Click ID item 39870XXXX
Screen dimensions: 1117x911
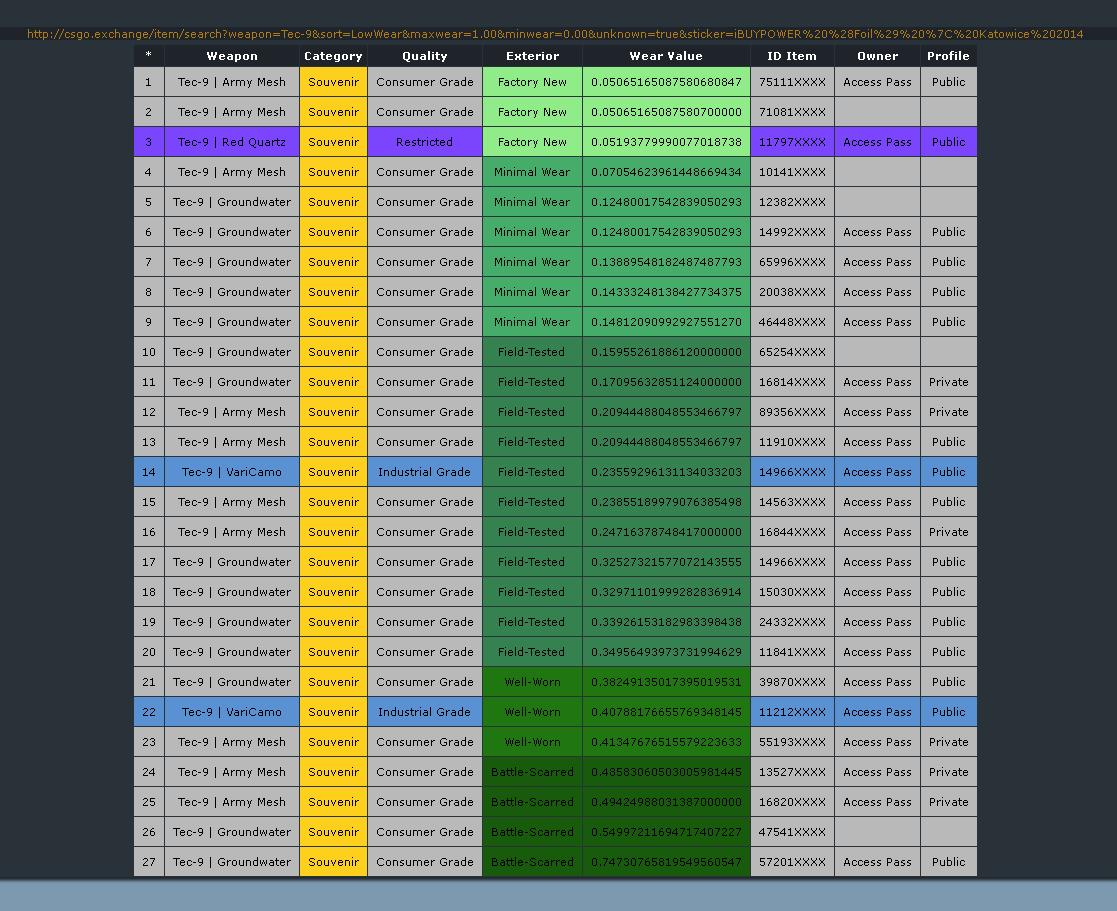pos(791,682)
